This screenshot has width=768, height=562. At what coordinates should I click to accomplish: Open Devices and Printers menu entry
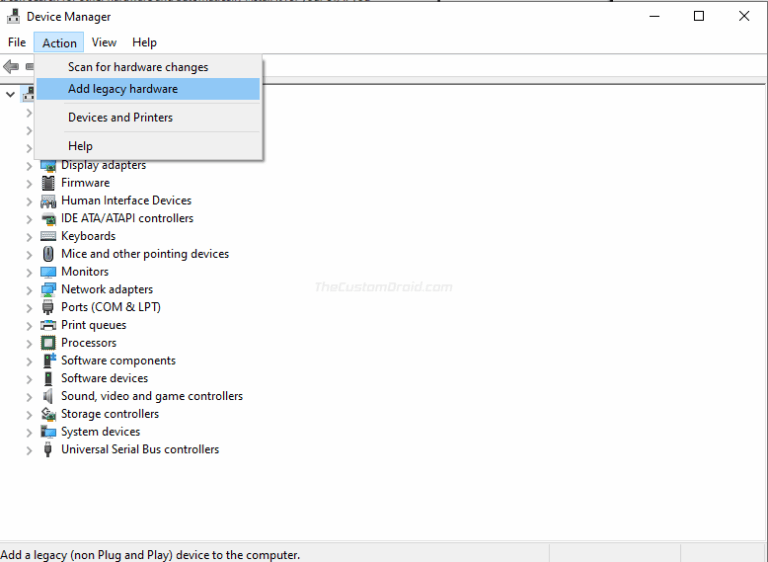tap(120, 117)
